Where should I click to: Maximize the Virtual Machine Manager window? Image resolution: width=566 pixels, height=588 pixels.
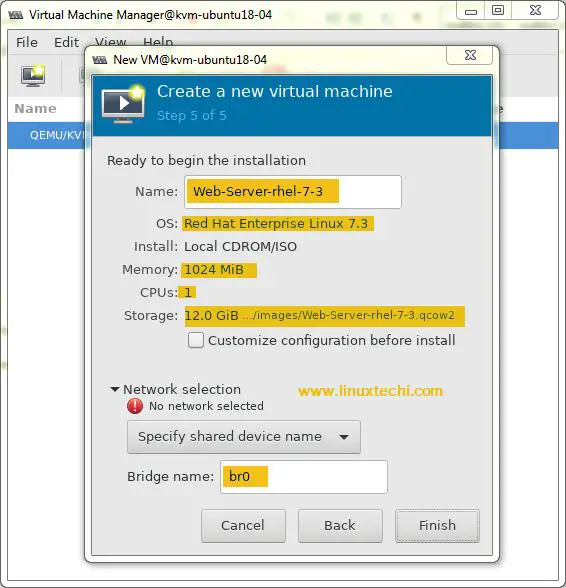click(x=498, y=10)
